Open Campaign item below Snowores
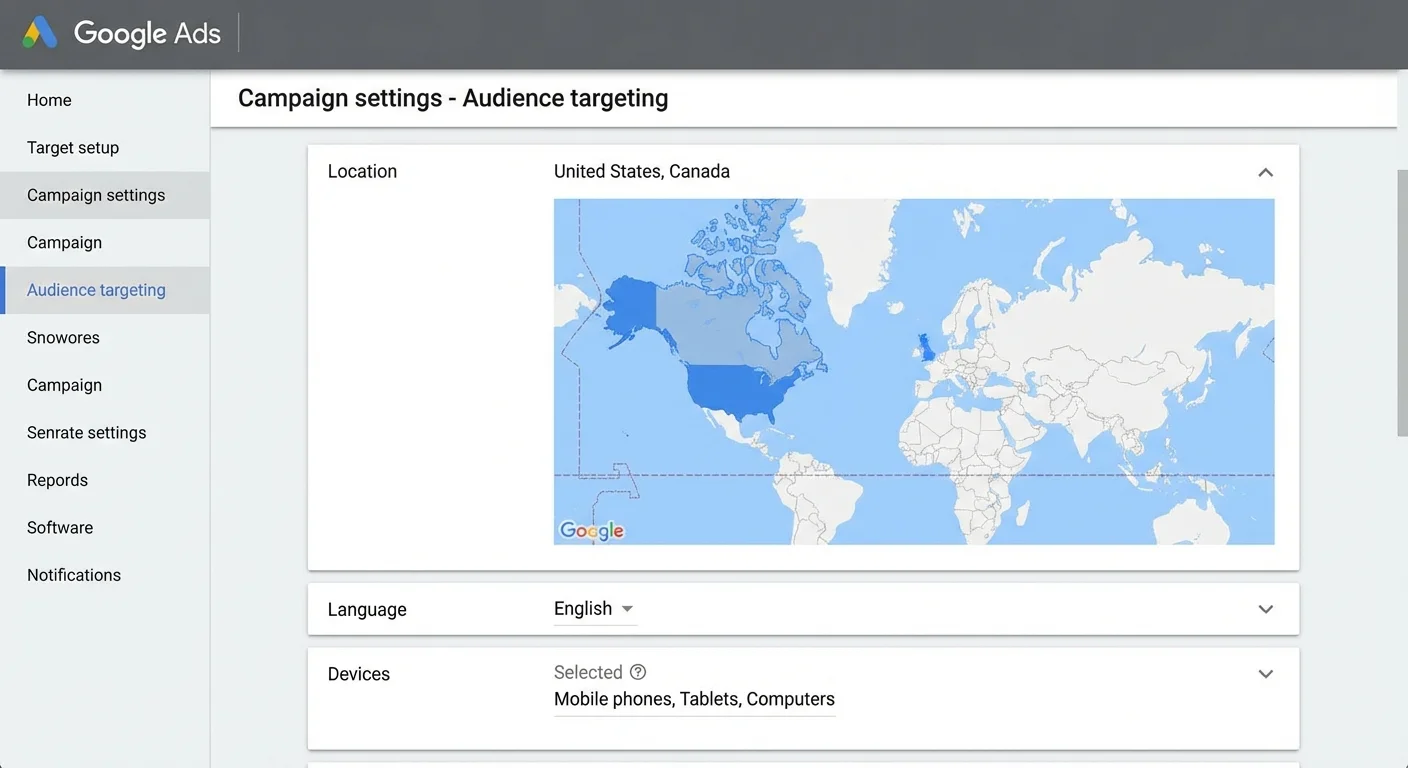Viewport: 1408px width, 768px height. click(105, 385)
